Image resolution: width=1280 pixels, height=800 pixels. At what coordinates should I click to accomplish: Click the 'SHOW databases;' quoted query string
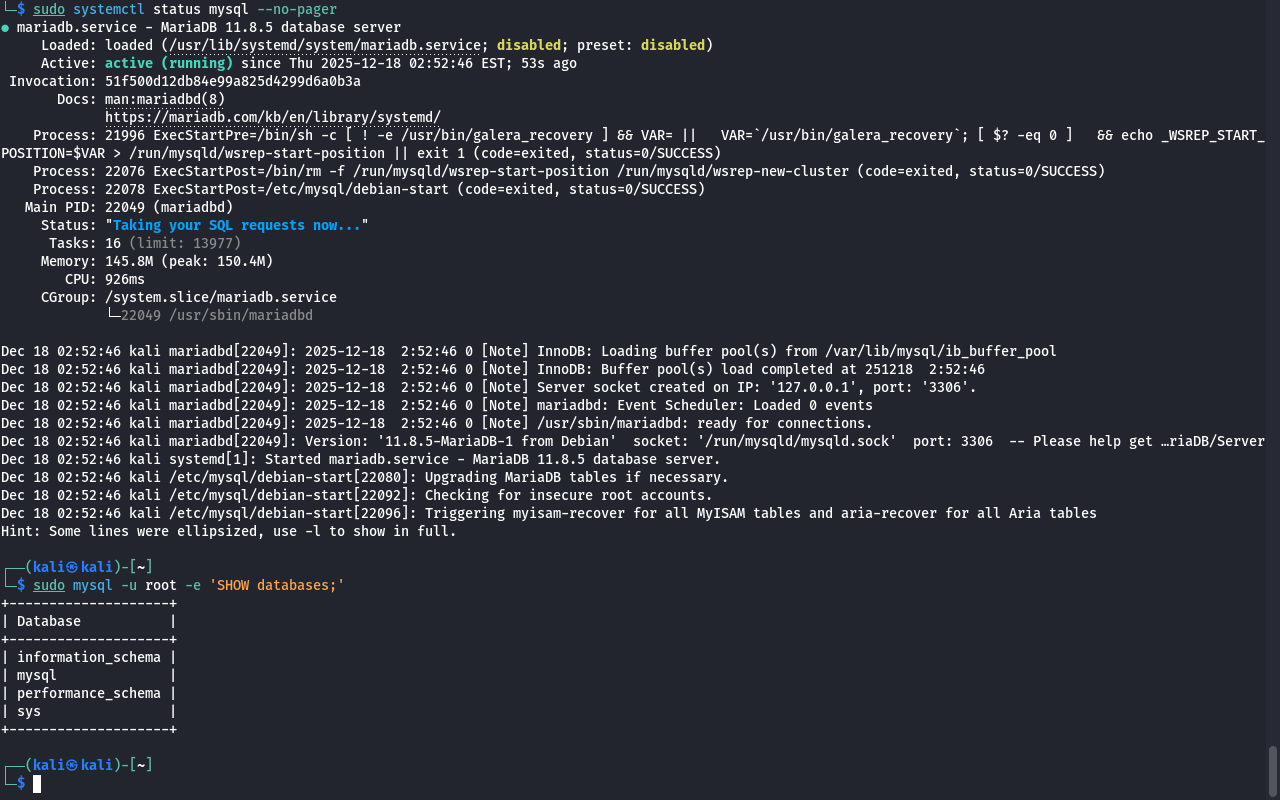(x=276, y=585)
